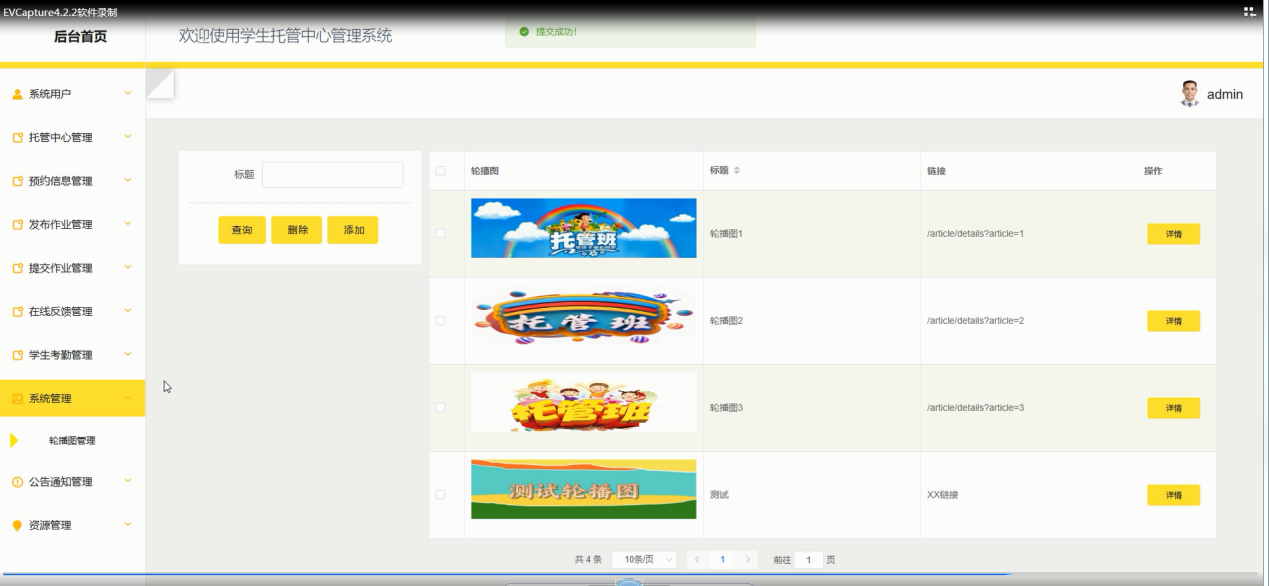Collapse the 系统管理 chevron

(127, 399)
